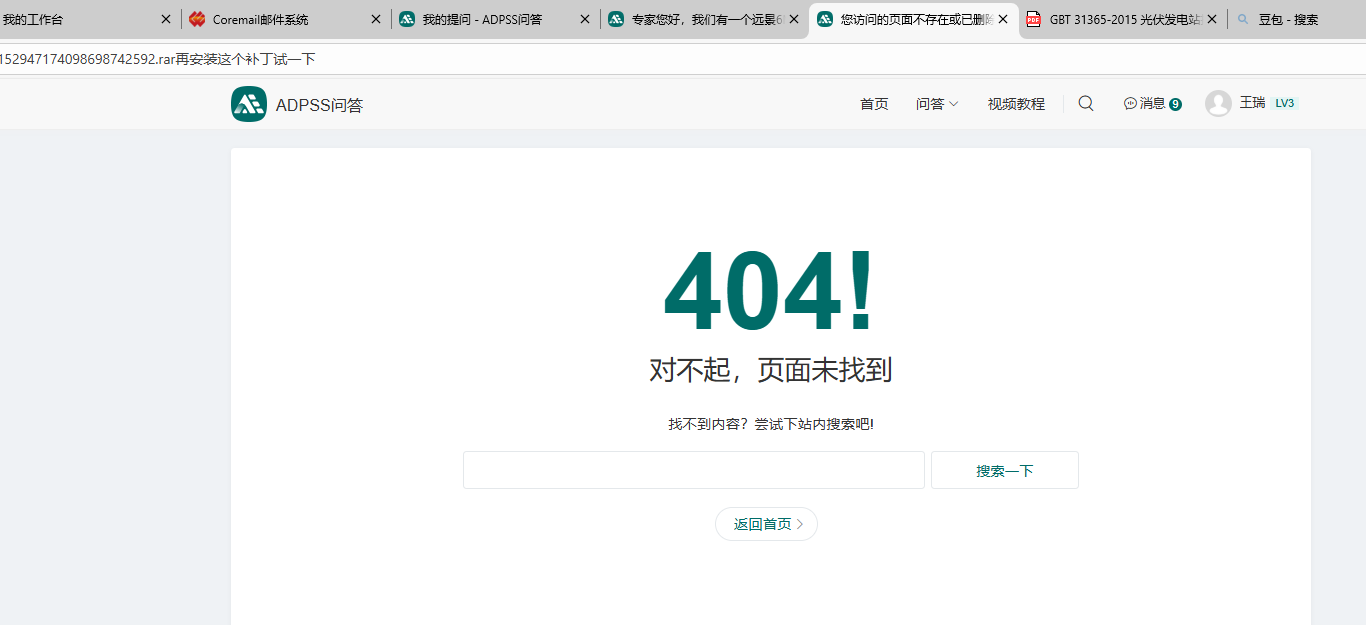Switch to the 我的提问 - ADPSS问答 tab
This screenshot has width=1366, height=625.
(x=482, y=19)
